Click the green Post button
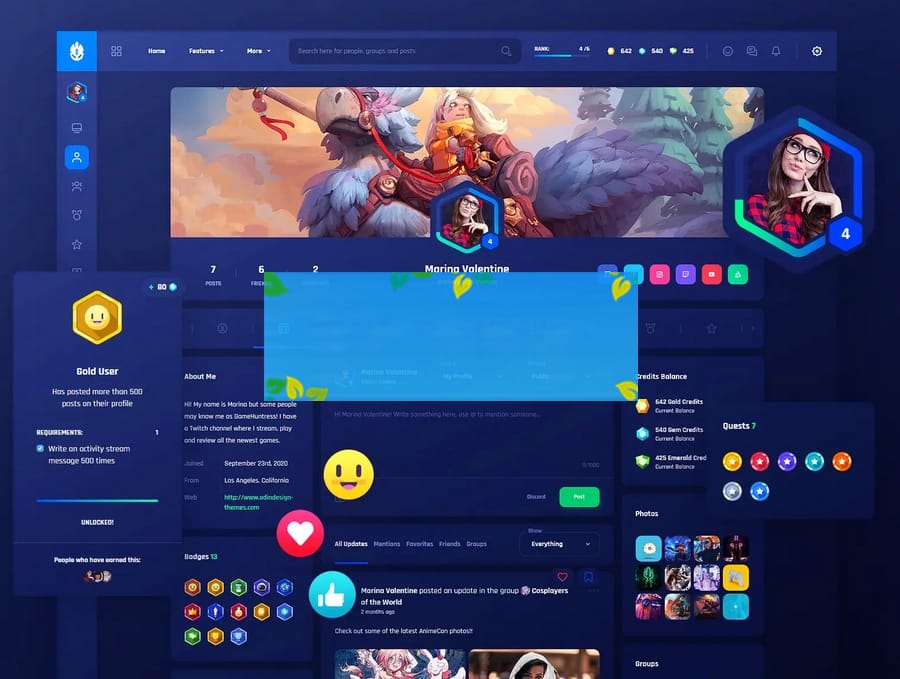Image resolution: width=900 pixels, height=679 pixels. [x=579, y=497]
